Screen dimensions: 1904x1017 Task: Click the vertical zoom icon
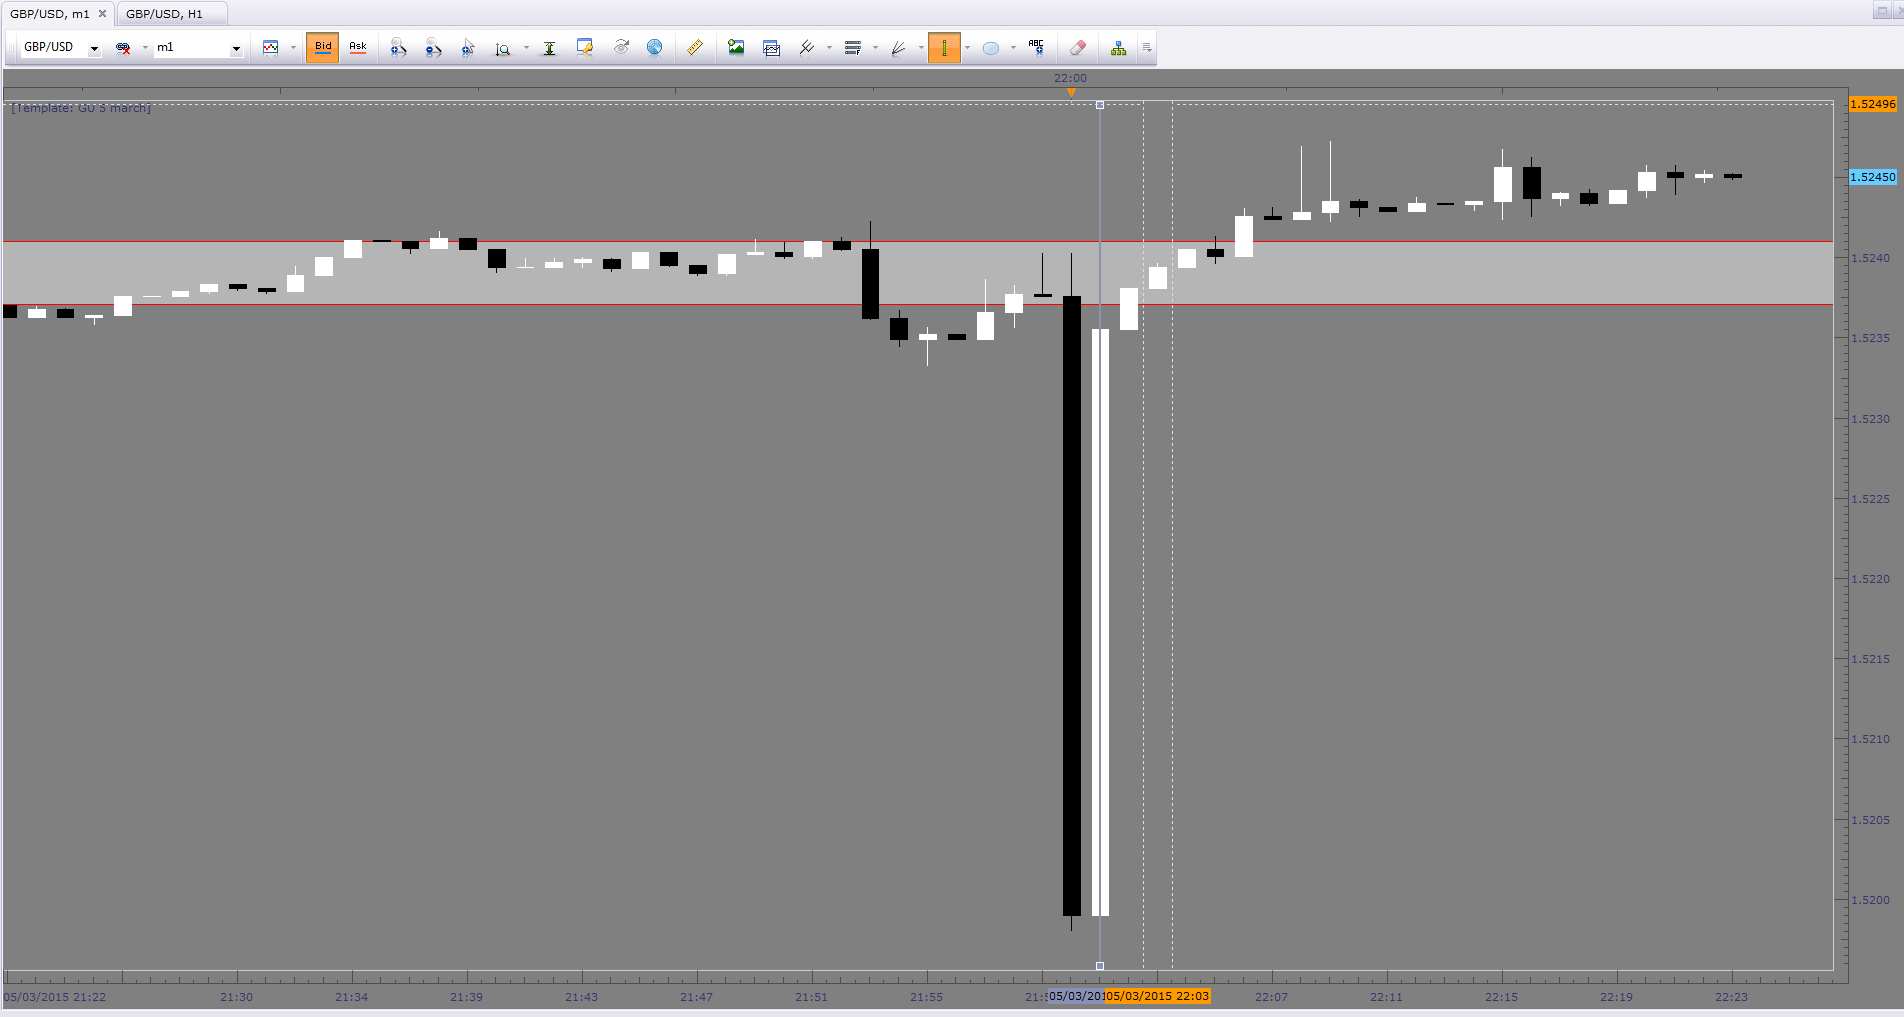[x=503, y=48]
